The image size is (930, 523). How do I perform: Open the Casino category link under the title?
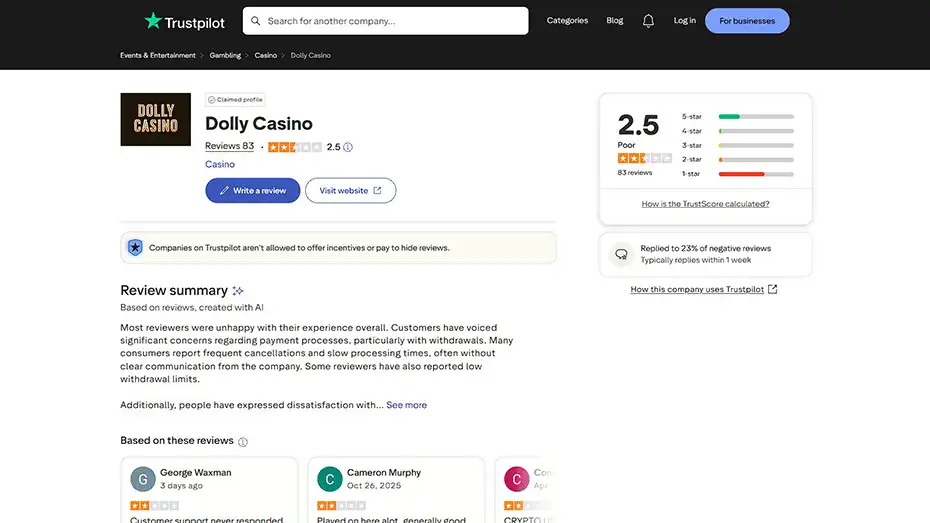click(x=220, y=164)
